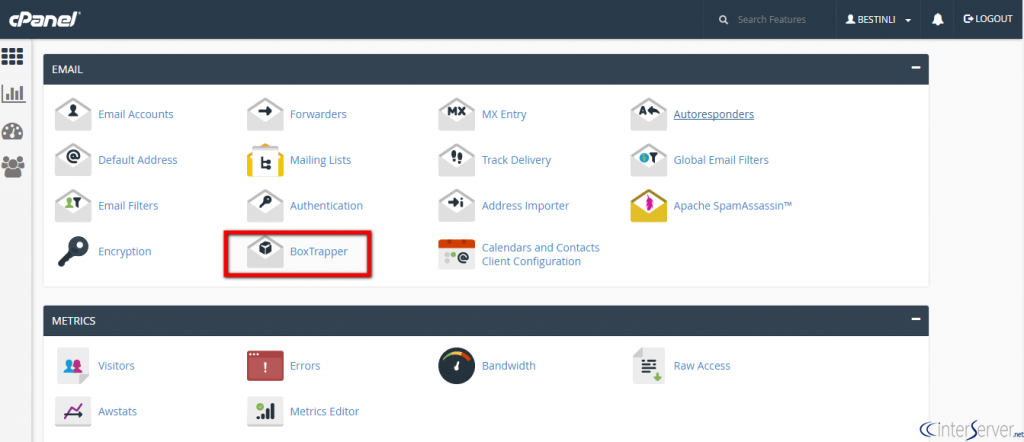Open the Mailing Lists icon
This screenshot has height=442, width=1024.
[x=265, y=160]
